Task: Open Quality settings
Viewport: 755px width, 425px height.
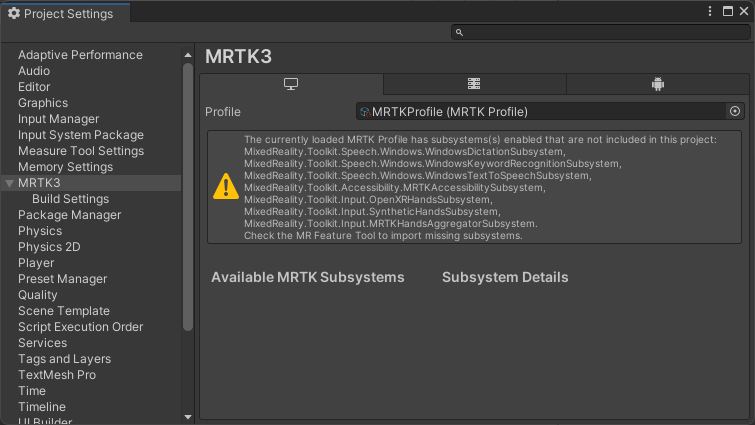Action: coord(38,295)
